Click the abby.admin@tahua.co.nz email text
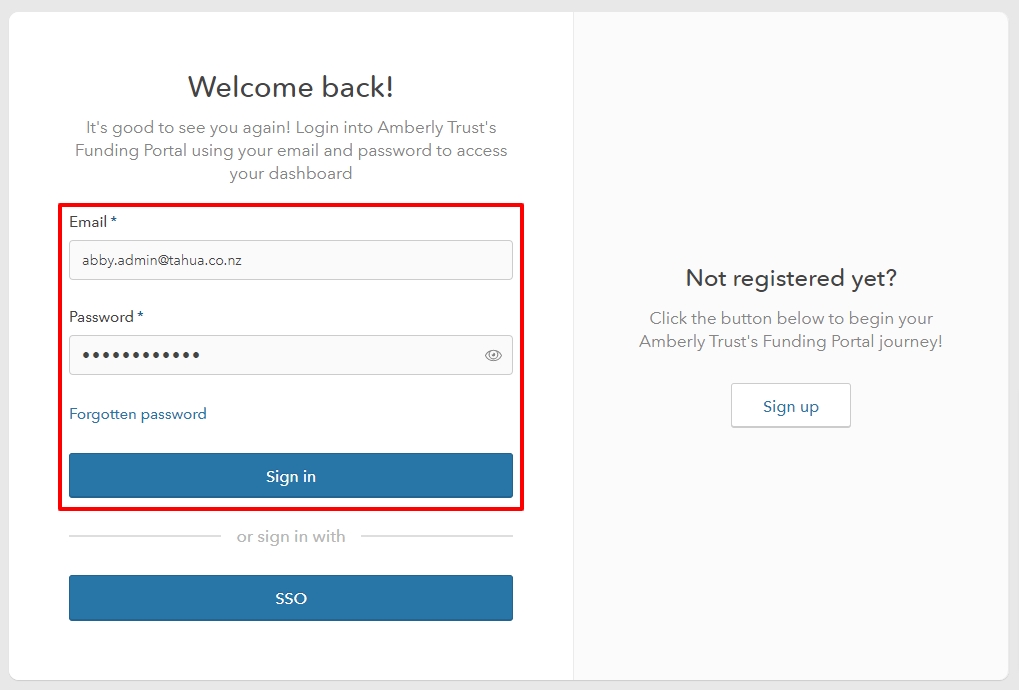 [162, 260]
